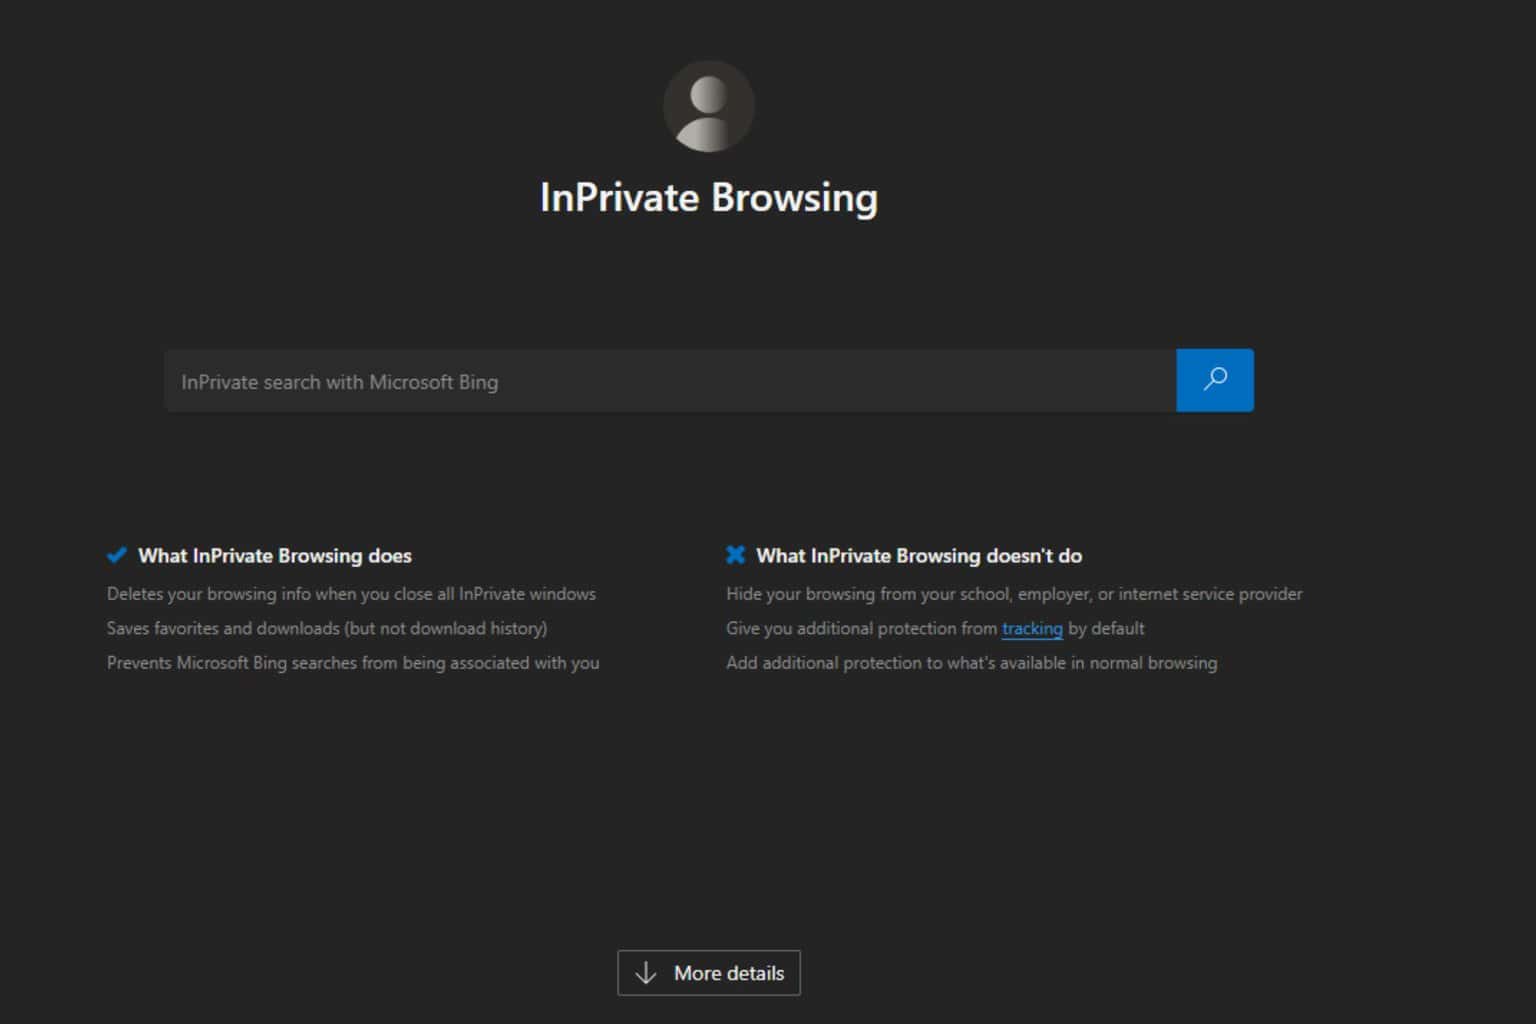Image resolution: width=1536 pixels, height=1024 pixels.
Task: Click 'Prevents Microsoft Bing searches' description line
Action: coord(353,663)
